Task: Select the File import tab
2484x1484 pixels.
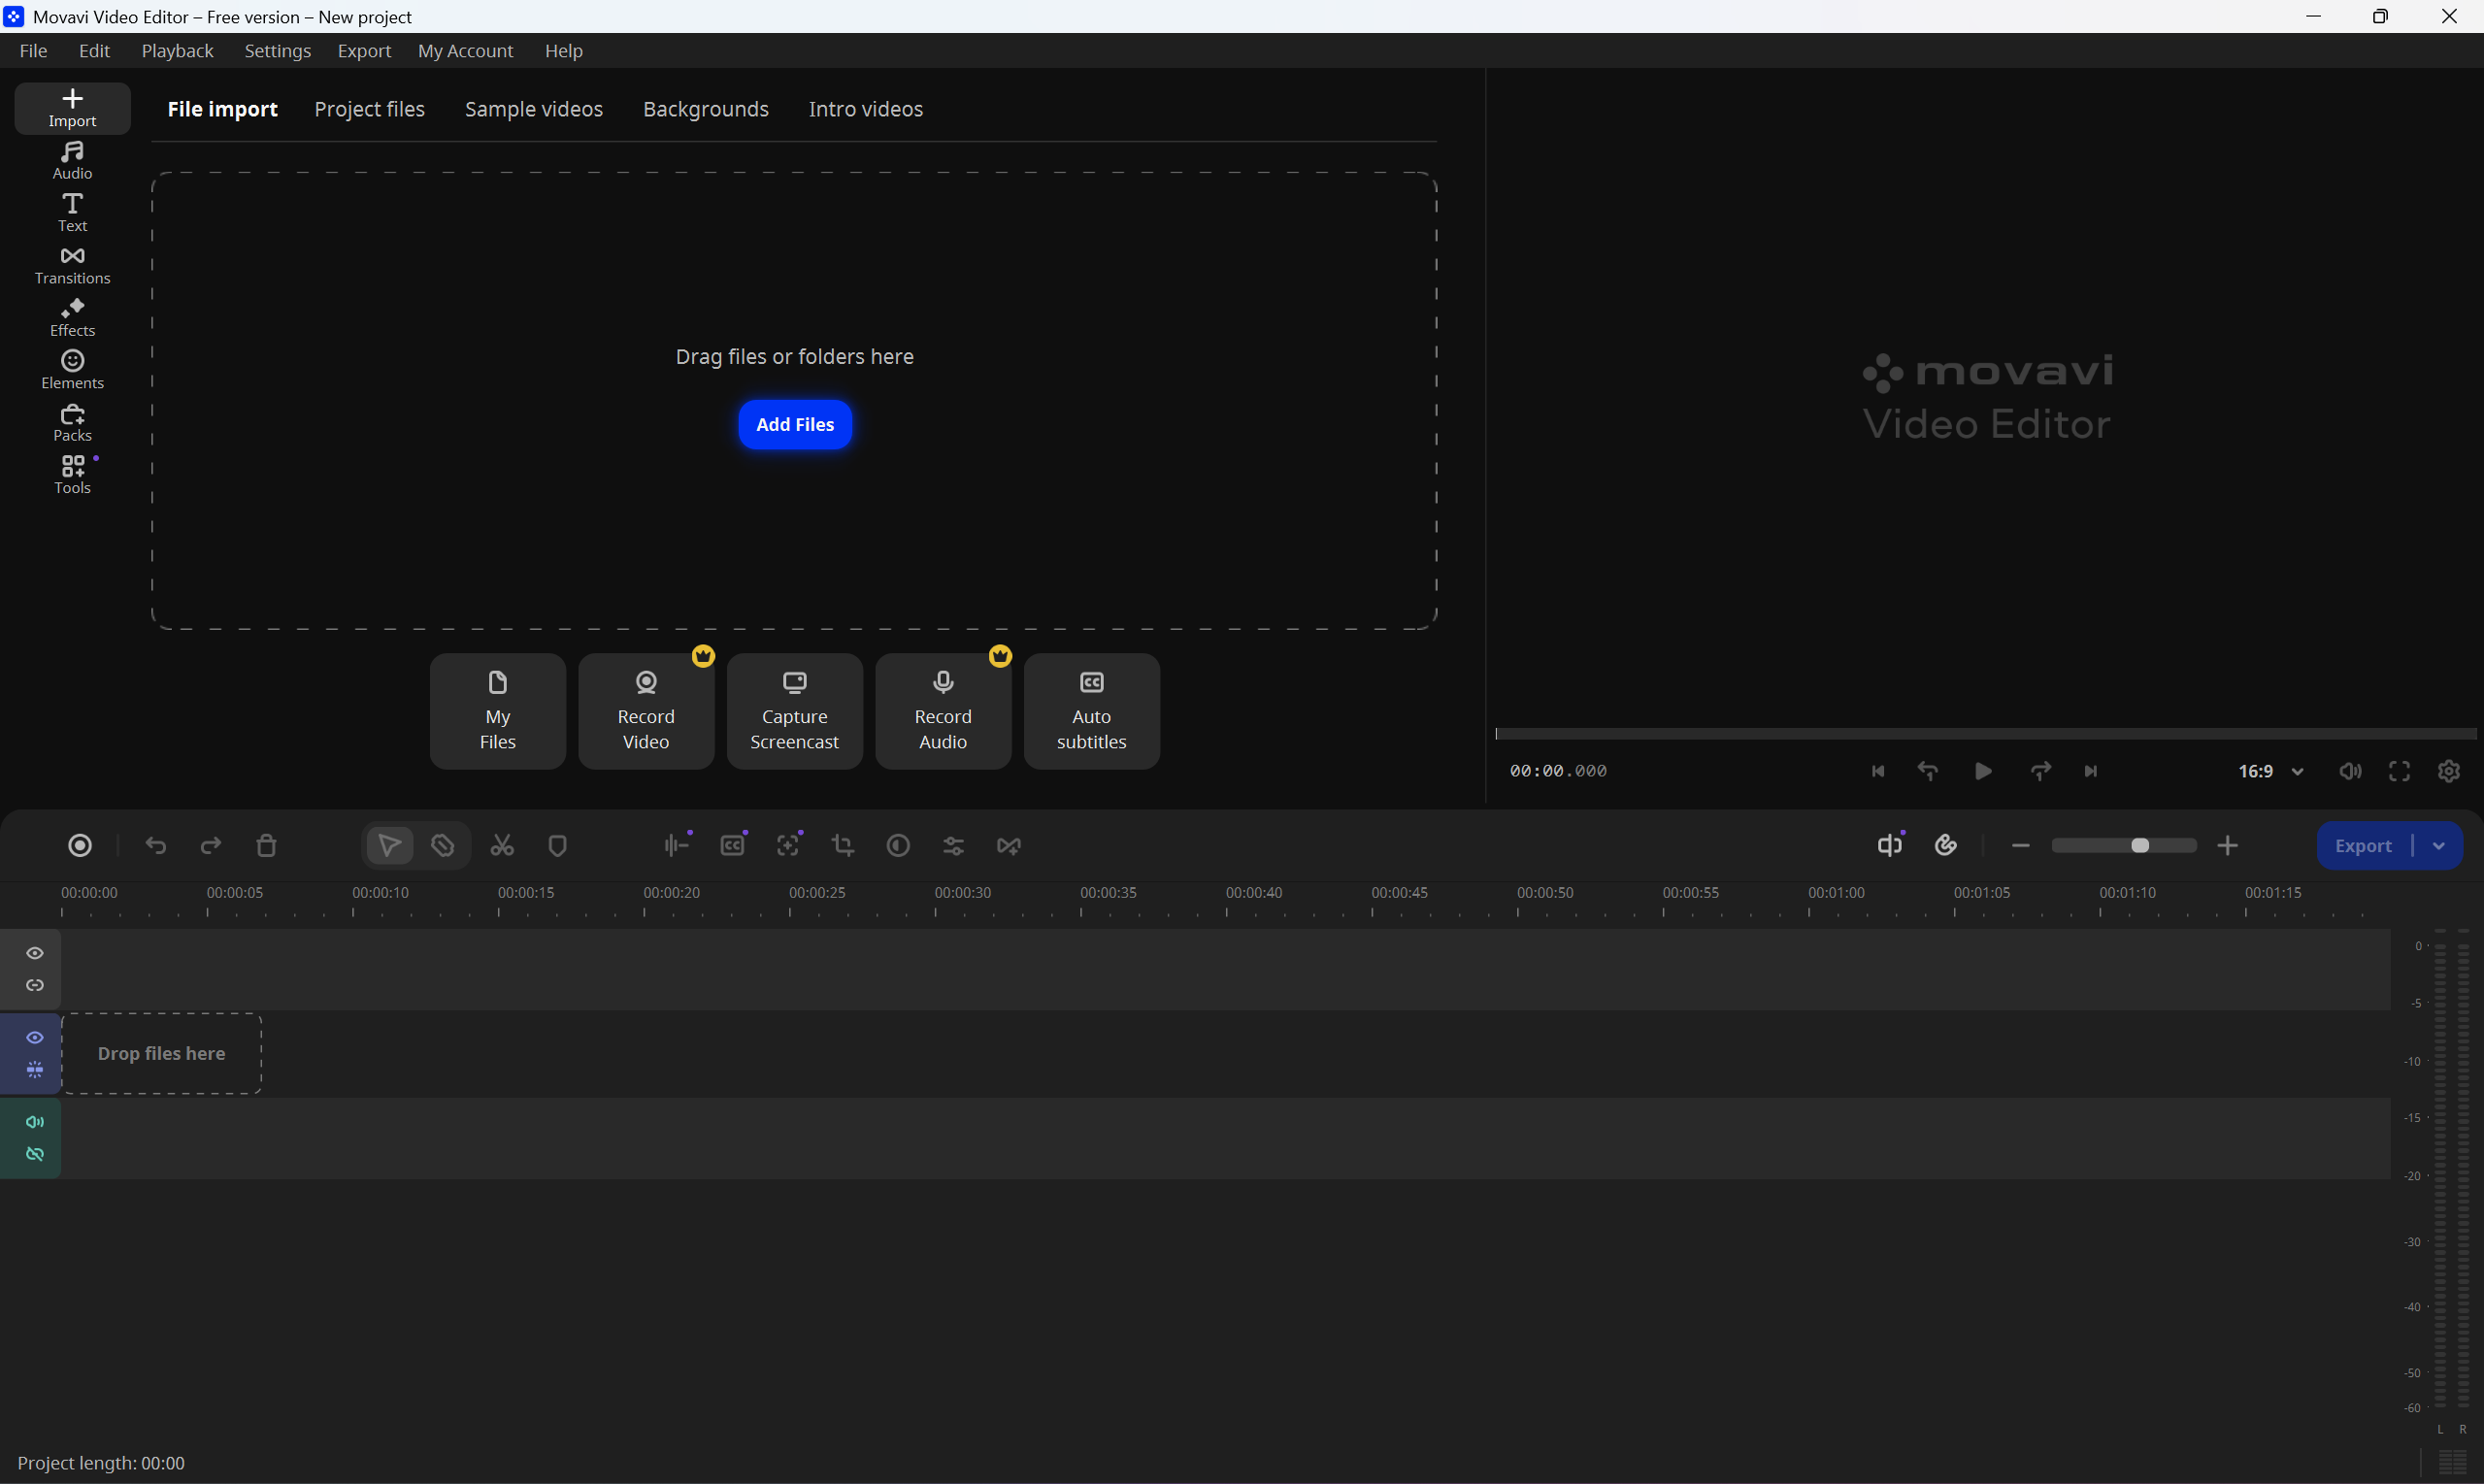Action: point(222,109)
